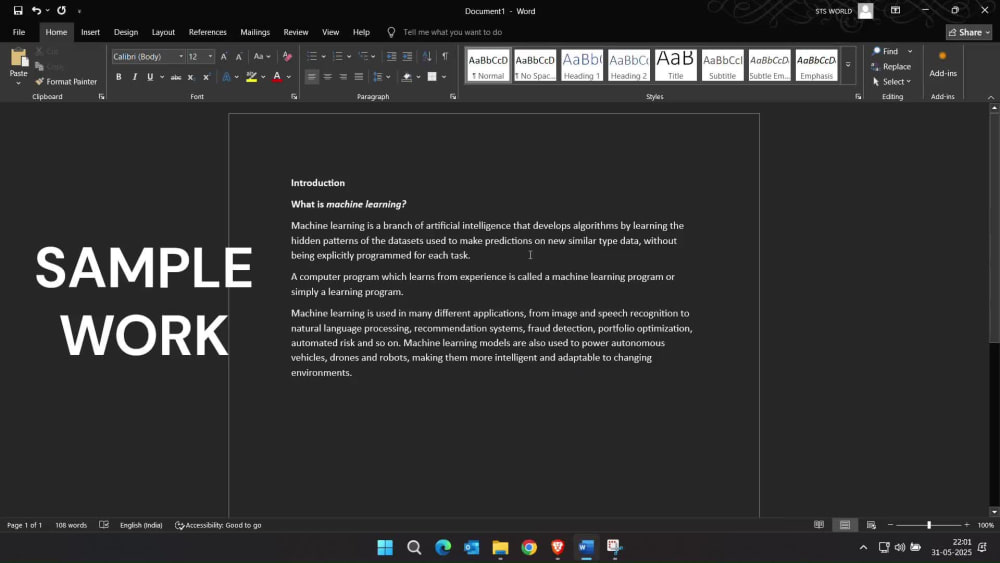Switch to Web Layout view icon
The image size is (1000, 563).
(871, 525)
